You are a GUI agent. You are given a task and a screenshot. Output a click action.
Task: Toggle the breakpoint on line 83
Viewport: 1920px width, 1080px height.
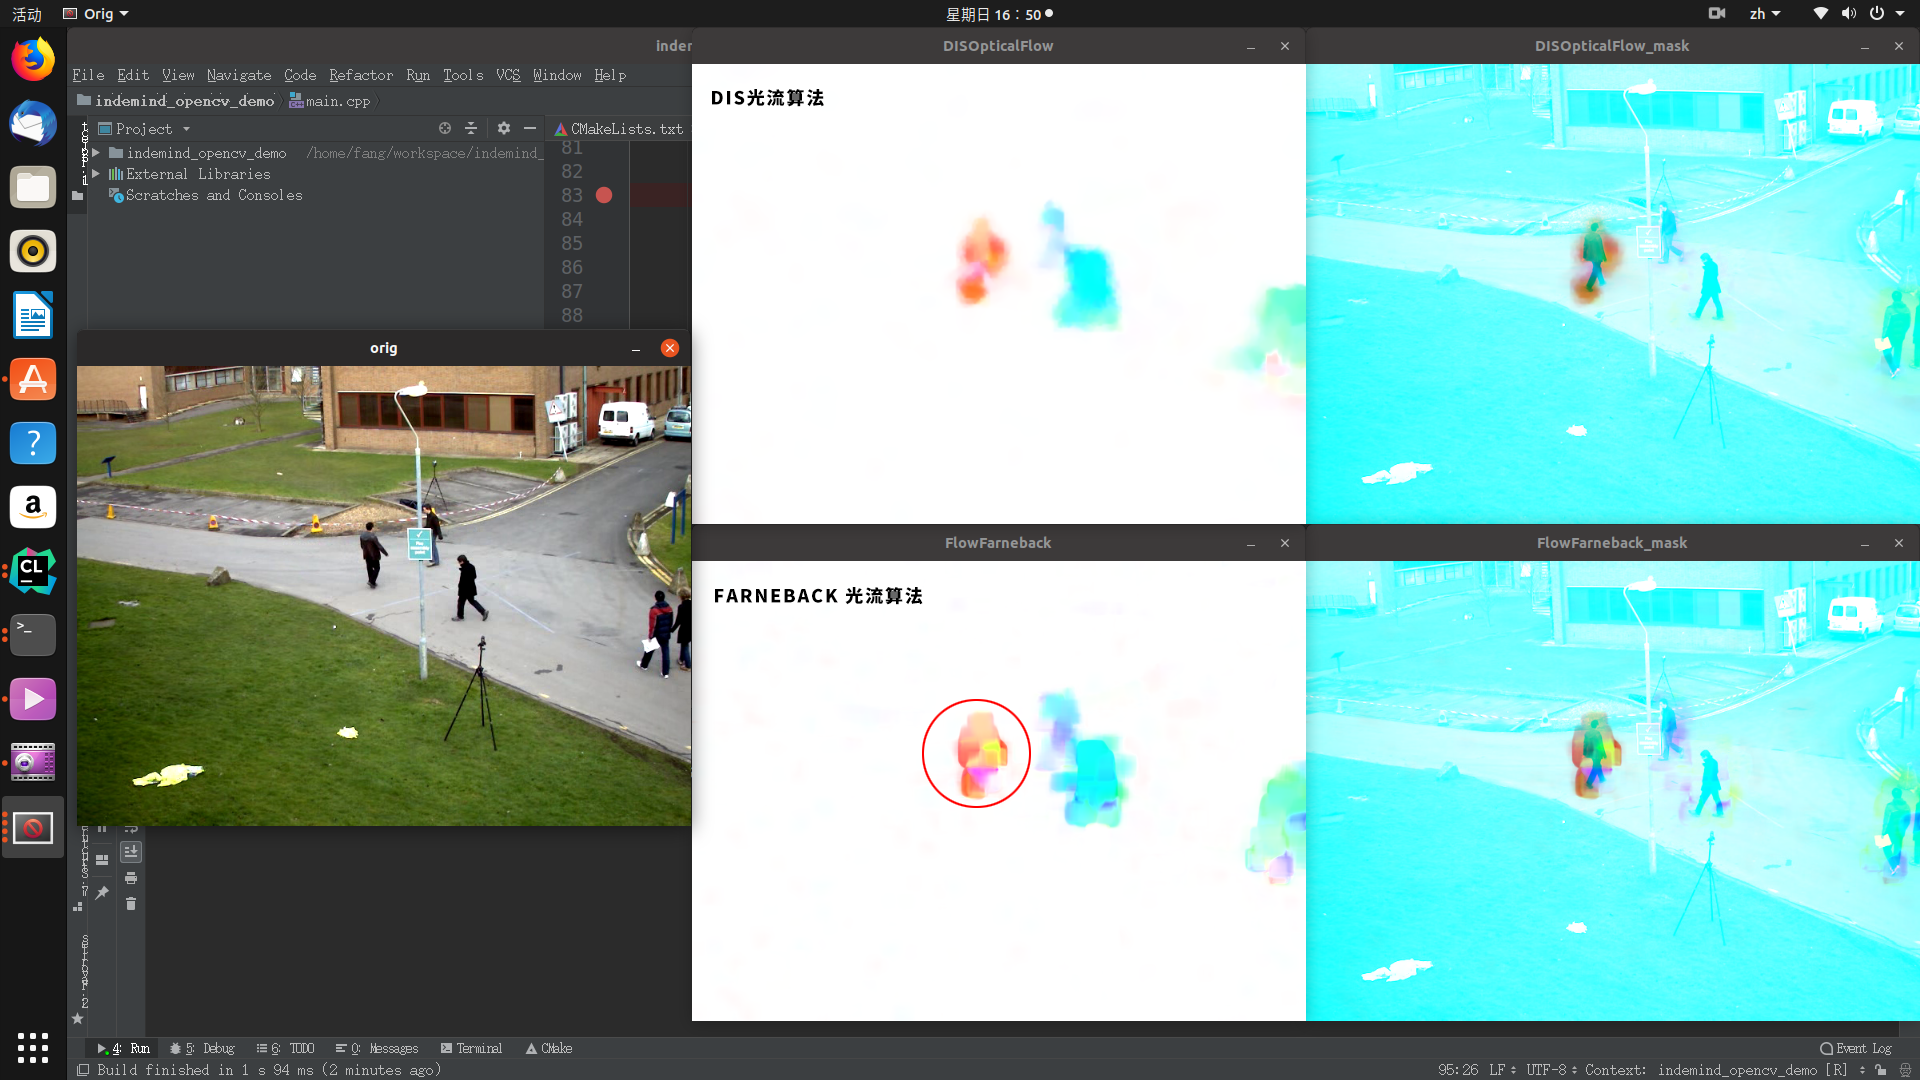pos(604,195)
